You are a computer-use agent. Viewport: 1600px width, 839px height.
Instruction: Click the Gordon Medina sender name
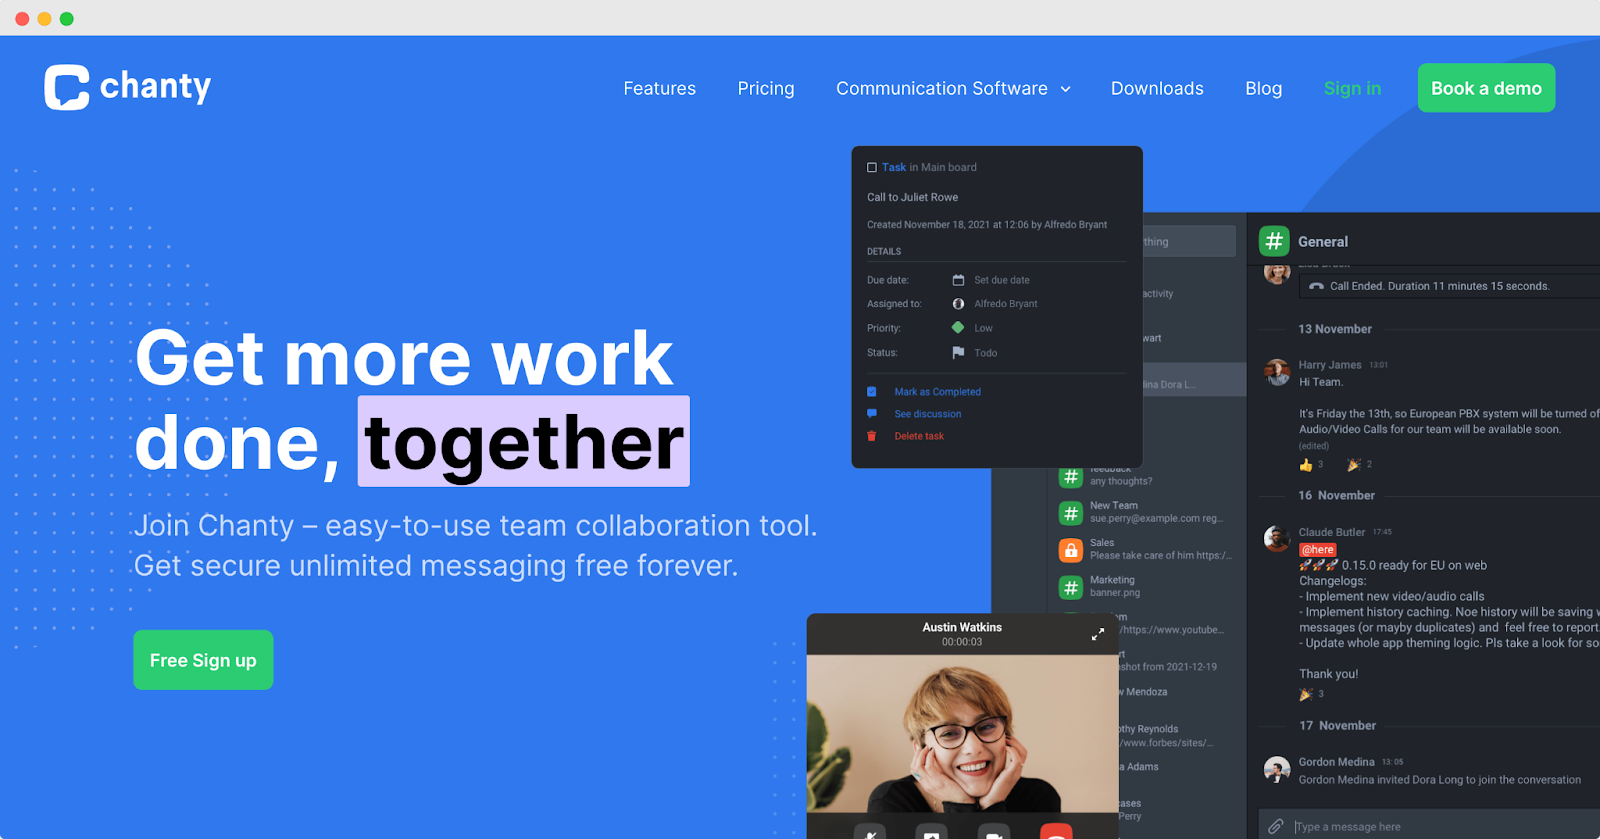pyautogui.click(x=1337, y=762)
